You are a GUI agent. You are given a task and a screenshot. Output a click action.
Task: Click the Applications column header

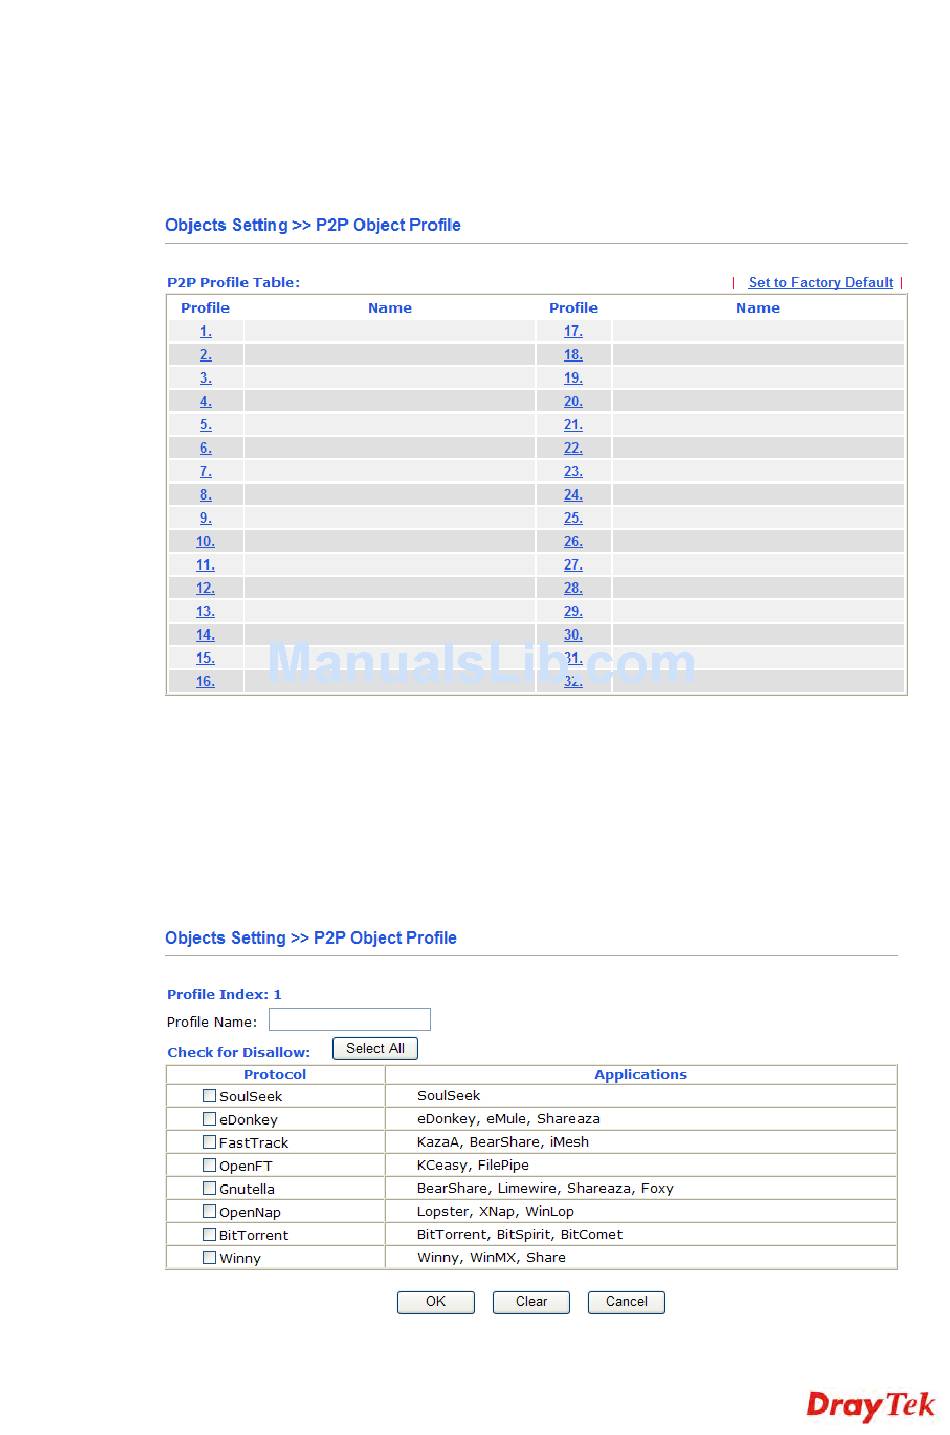click(x=640, y=1074)
